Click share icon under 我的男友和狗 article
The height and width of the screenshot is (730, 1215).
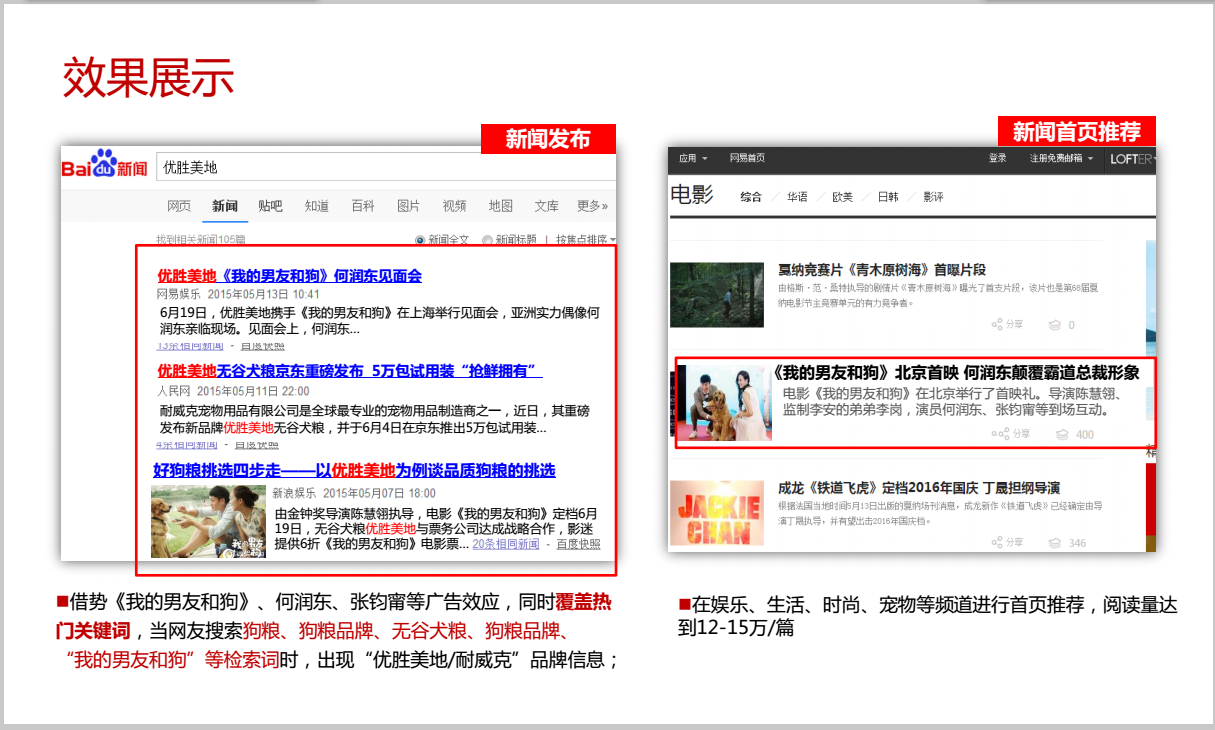pyautogui.click(x=998, y=434)
